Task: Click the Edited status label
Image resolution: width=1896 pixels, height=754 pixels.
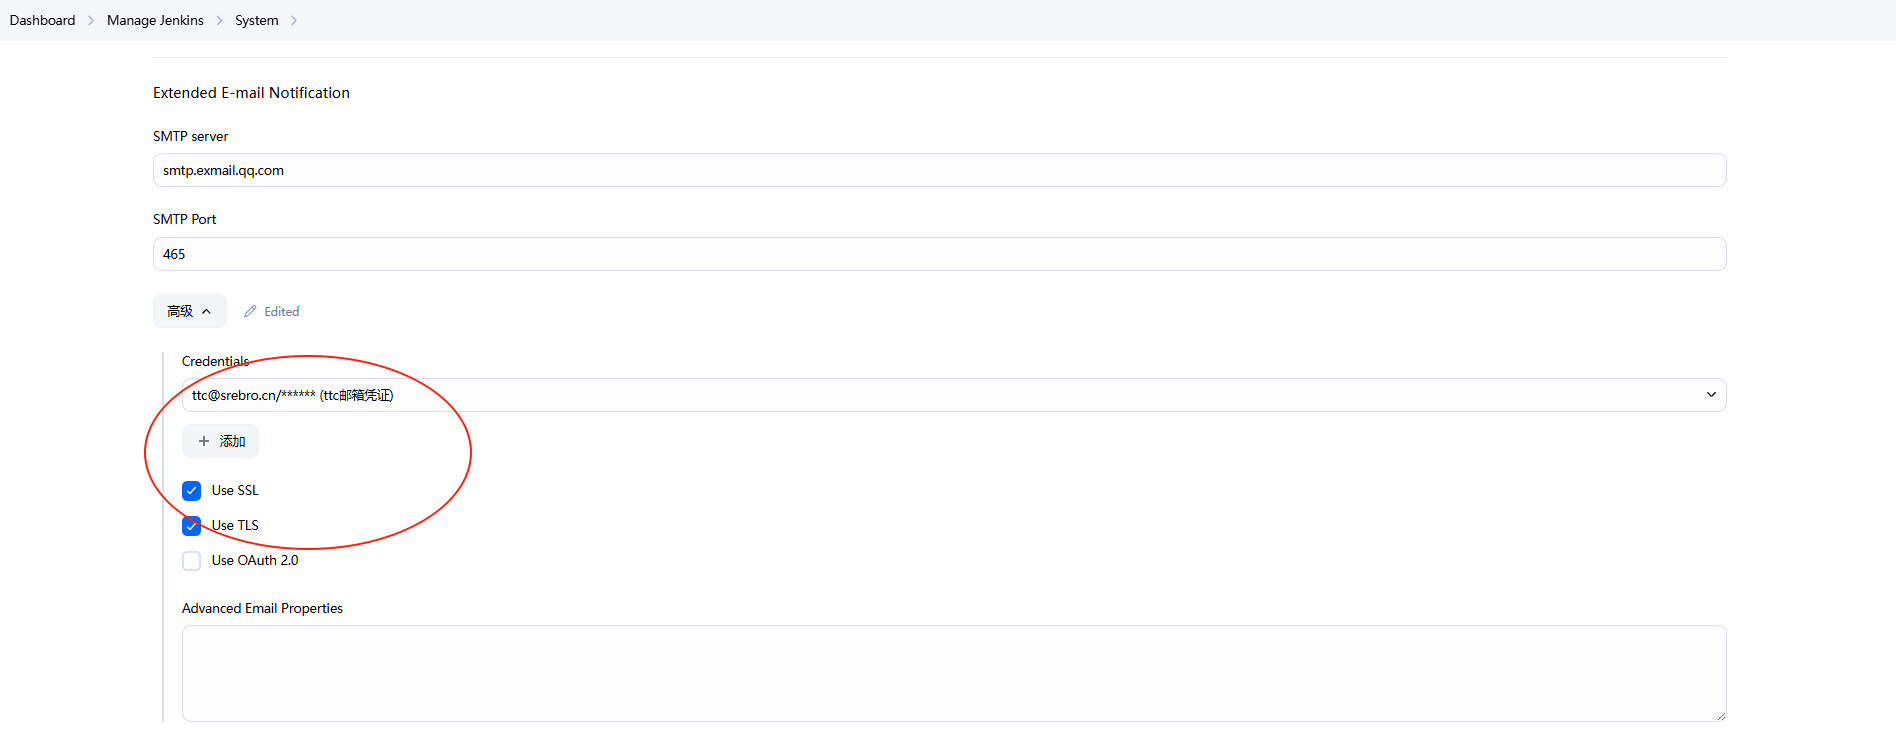Action: (282, 312)
